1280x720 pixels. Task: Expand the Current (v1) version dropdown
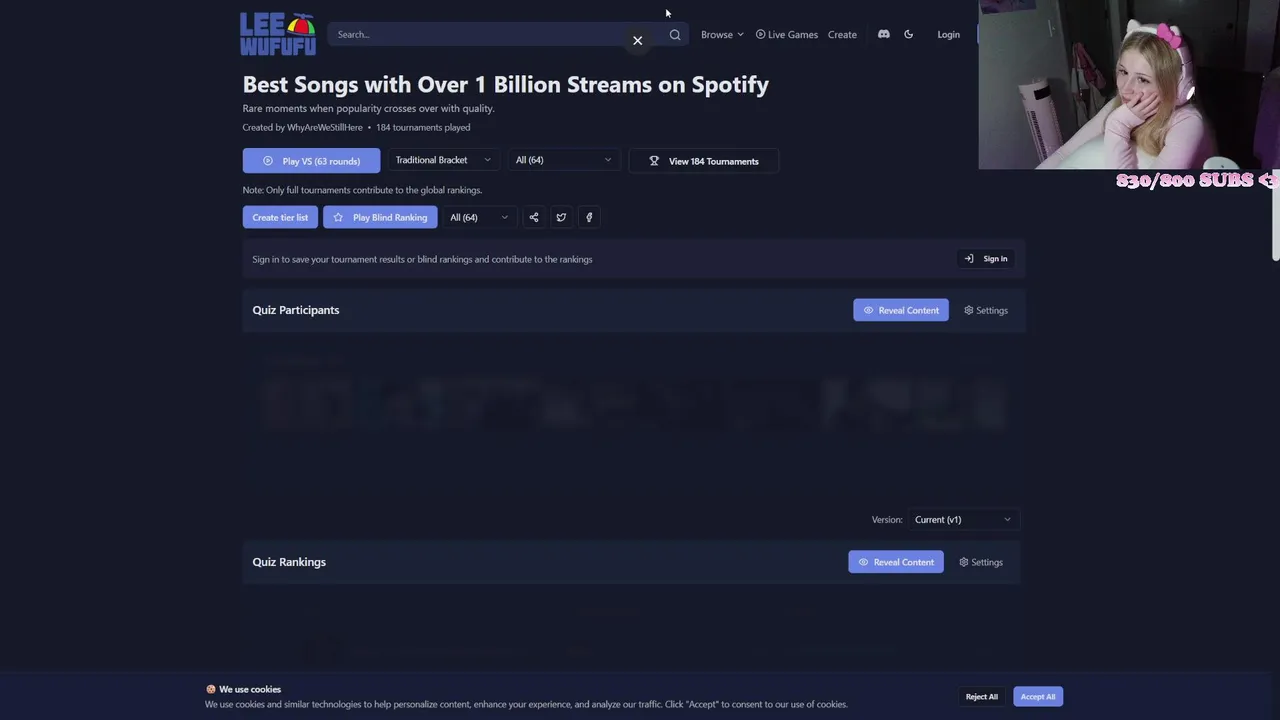click(962, 519)
